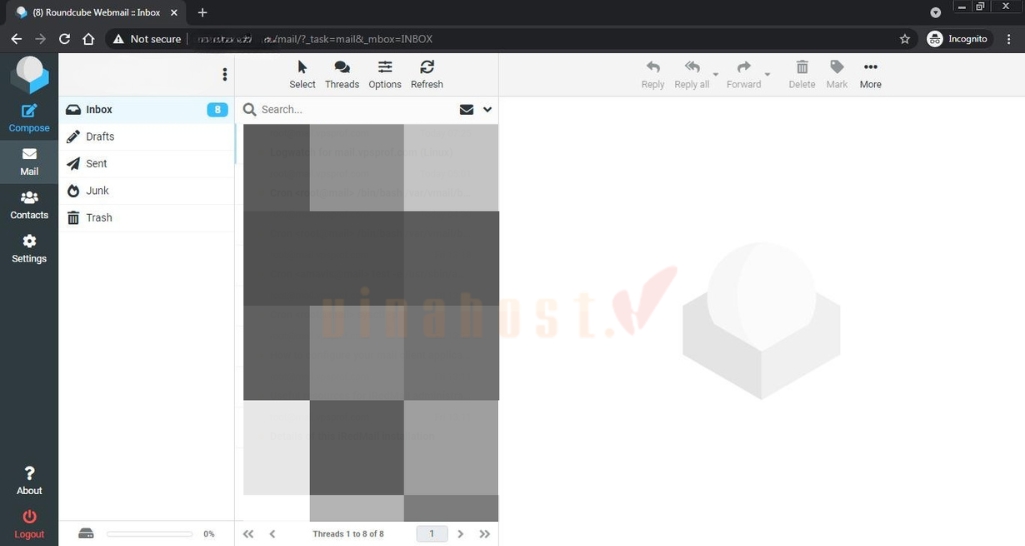Open the Inbox folder
Viewport: 1025px width, 546px height.
point(146,109)
